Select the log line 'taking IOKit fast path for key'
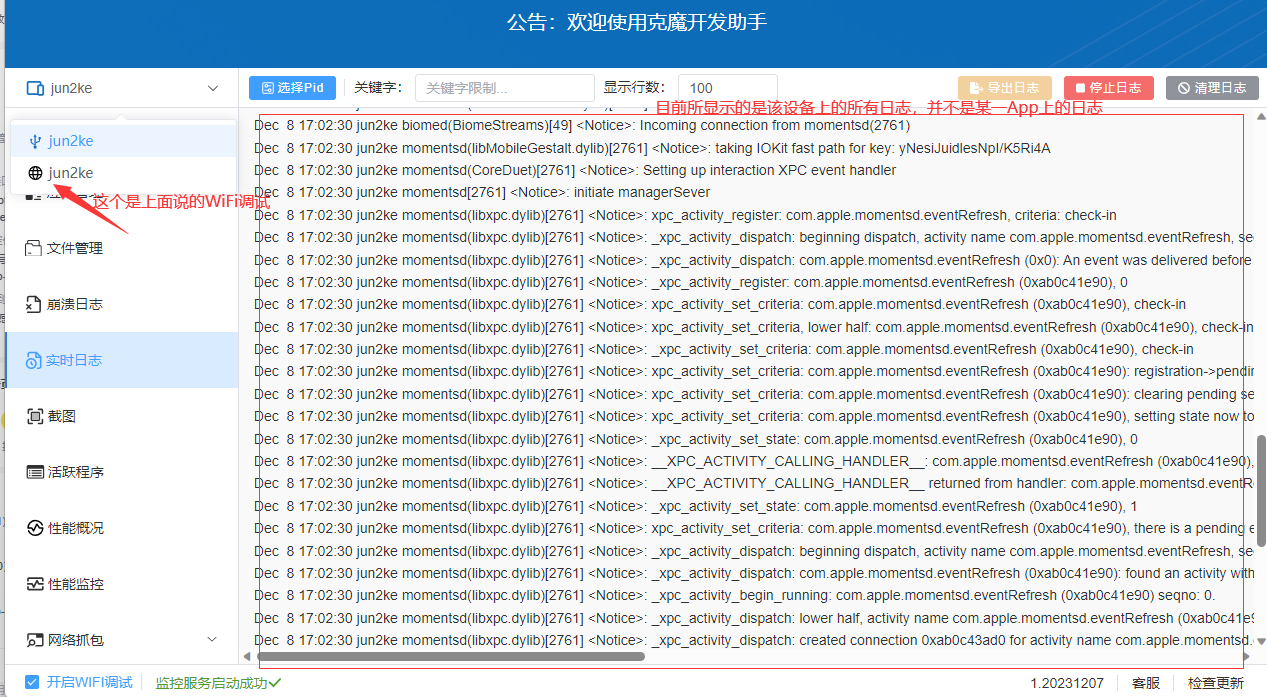1267x697 pixels. (652, 148)
